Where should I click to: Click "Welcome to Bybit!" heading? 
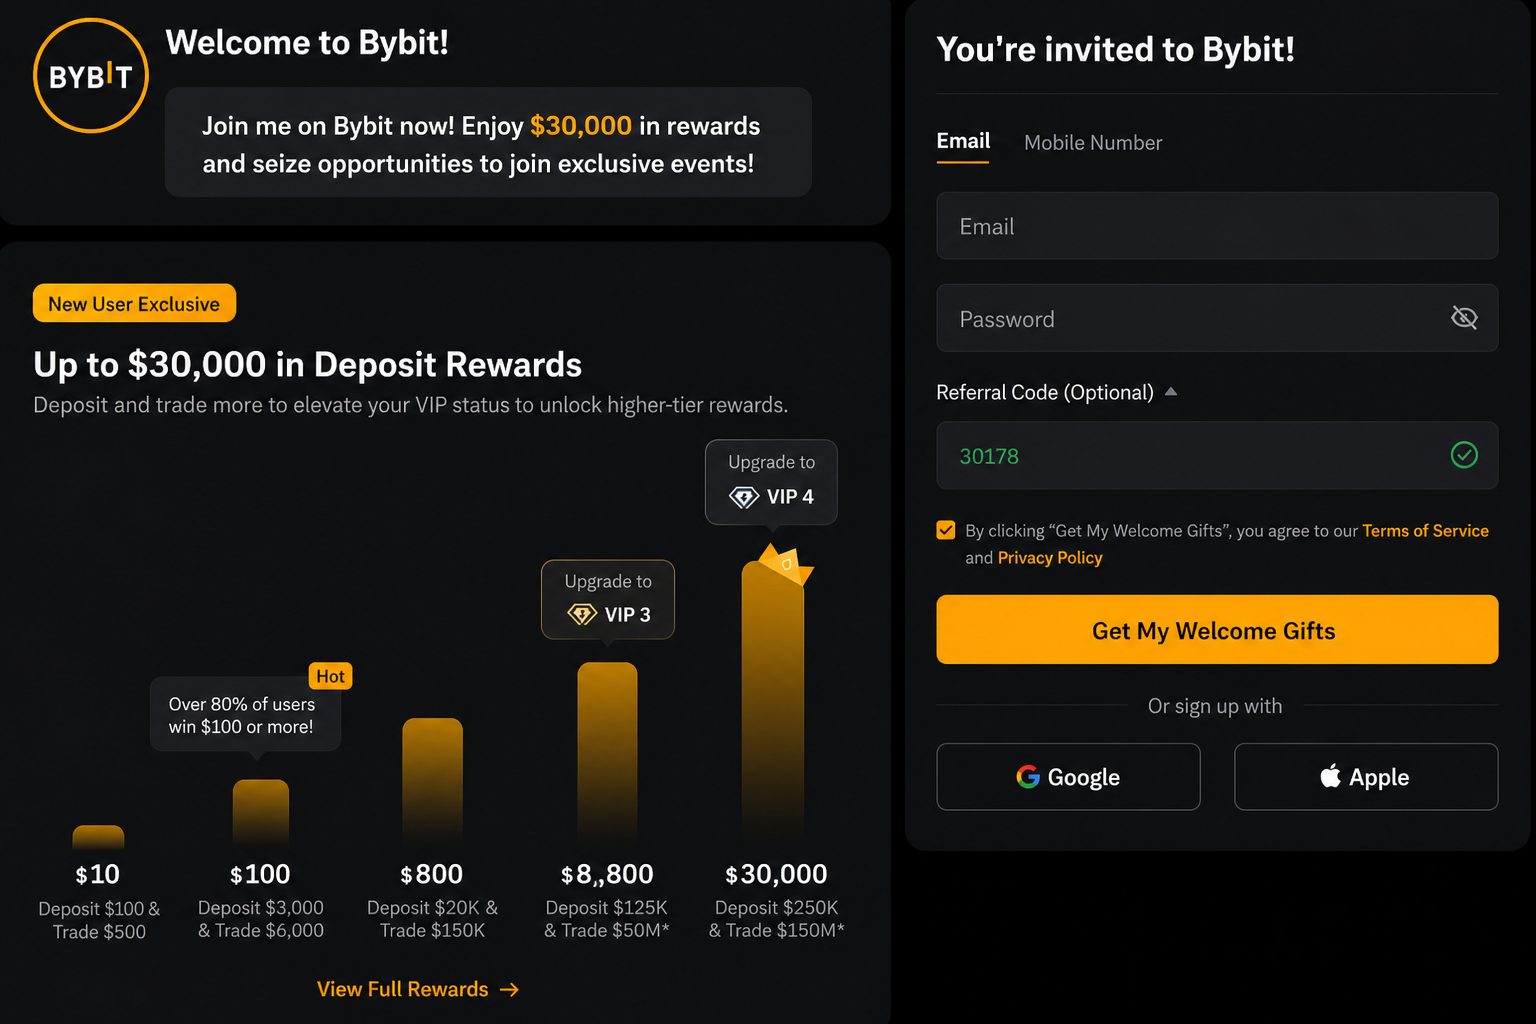pyautogui.click(x=307, y=42)
